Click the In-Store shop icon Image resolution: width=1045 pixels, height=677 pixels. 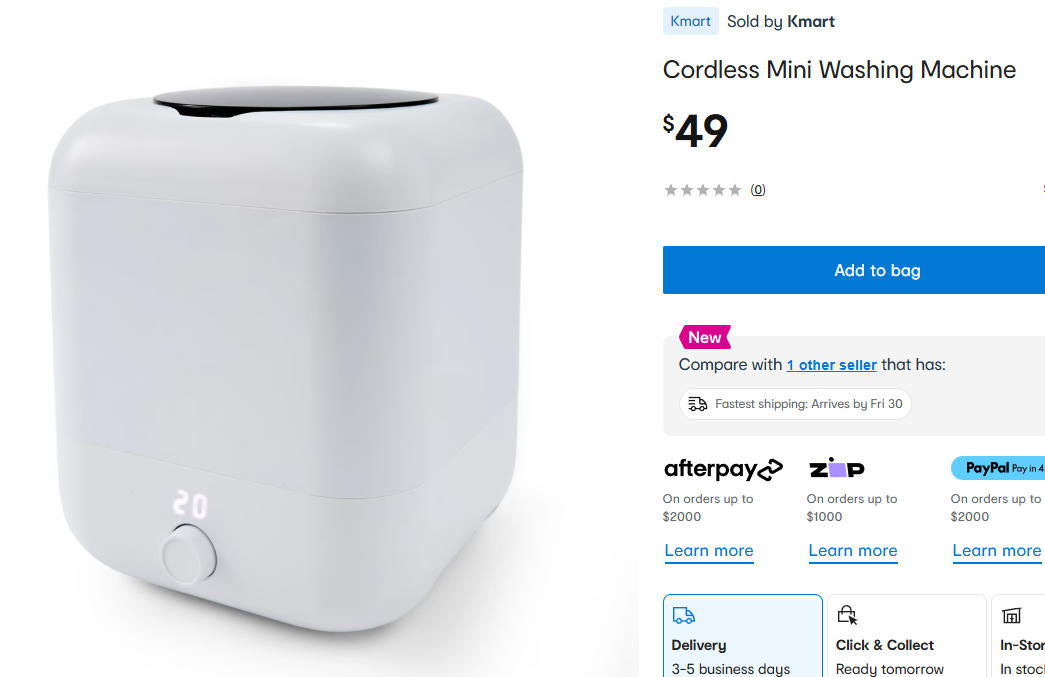1011,615
